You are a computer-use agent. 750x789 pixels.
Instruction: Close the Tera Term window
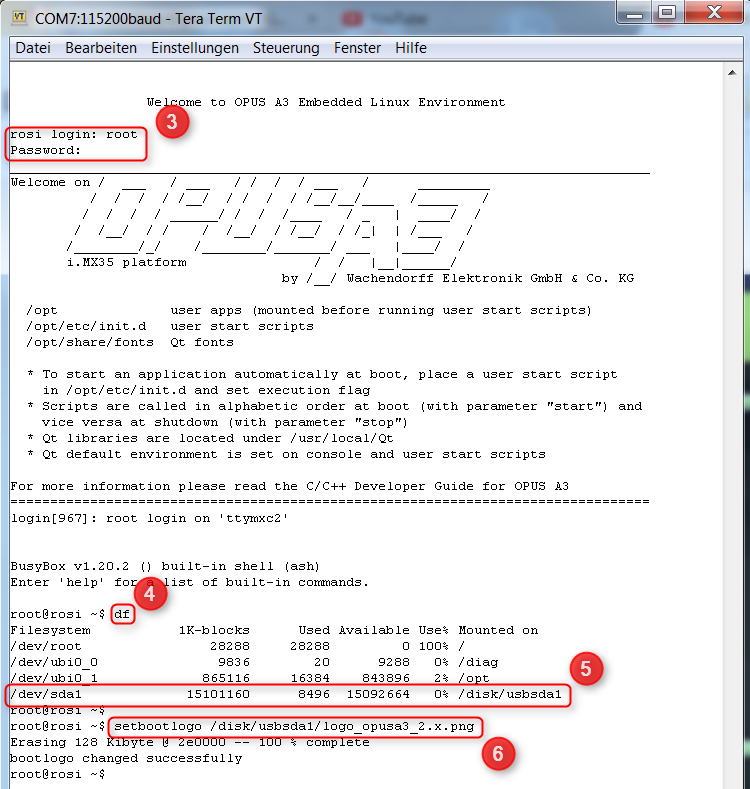pyautogui.click(x=714, y=13)
